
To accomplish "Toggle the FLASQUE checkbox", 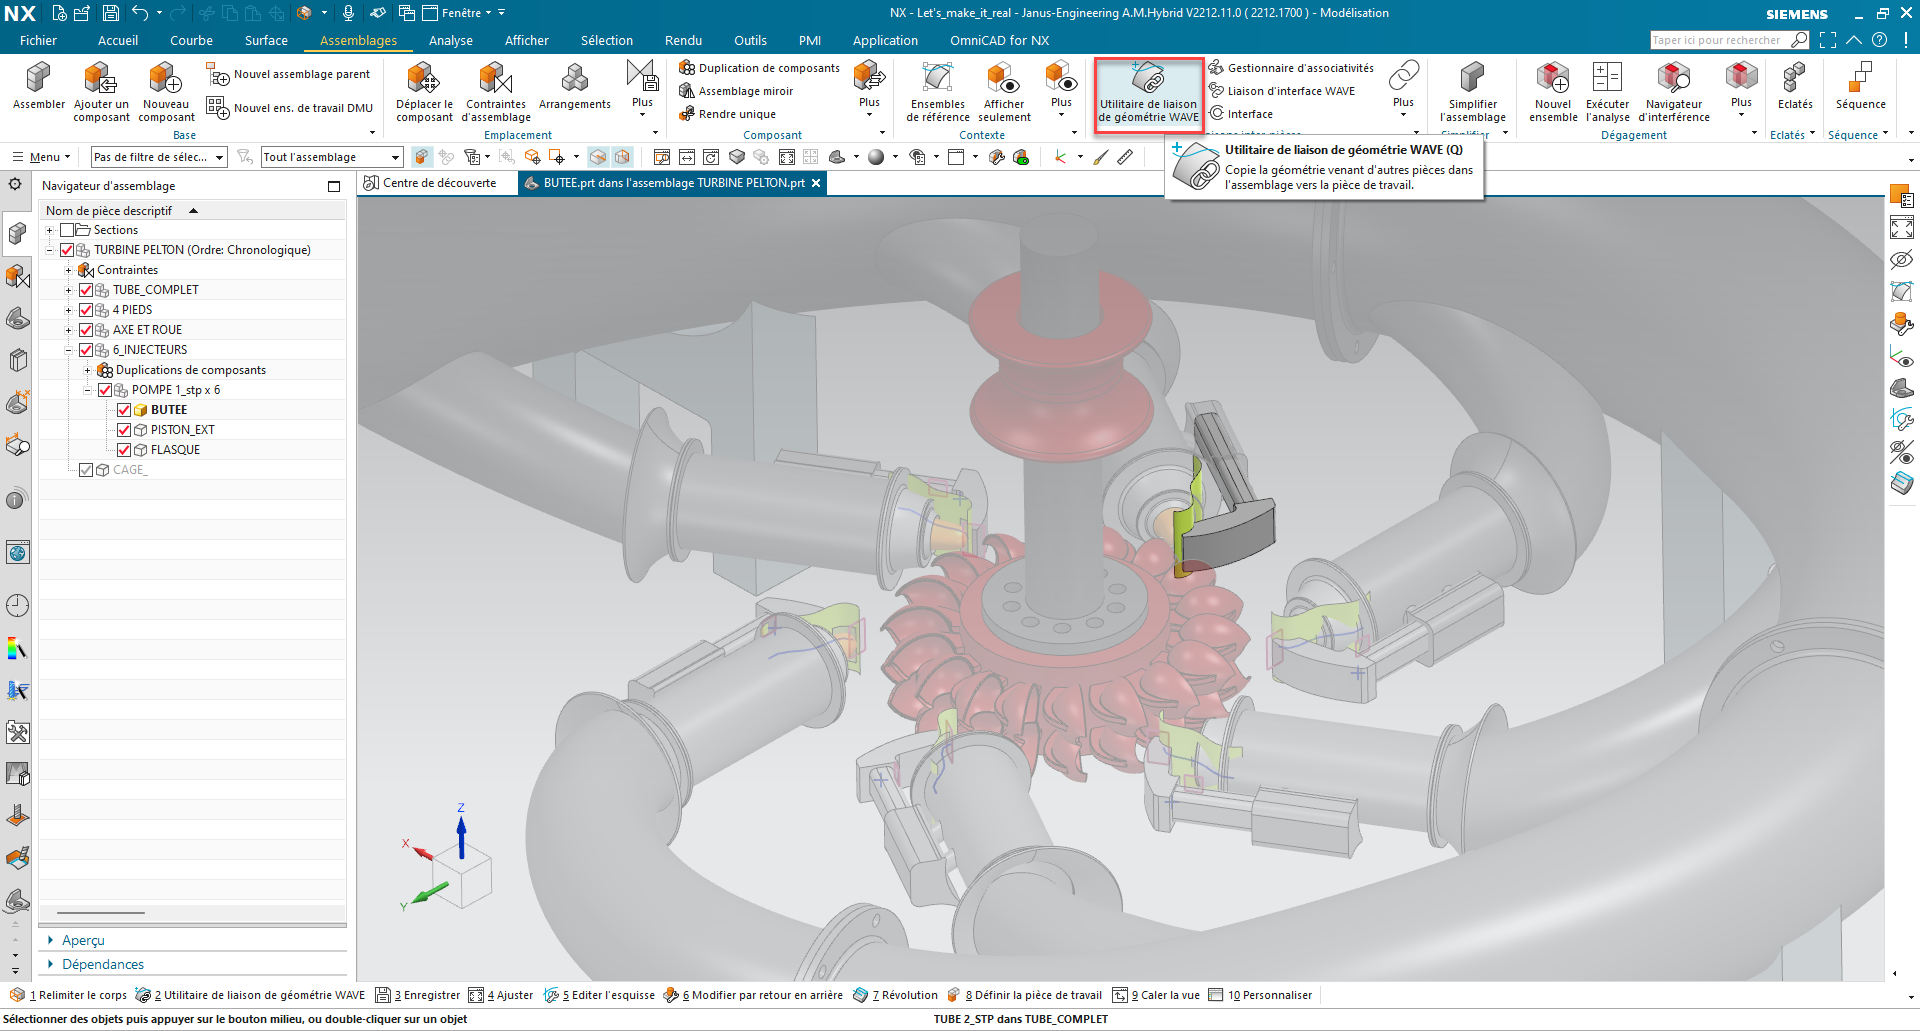I will (124, 450).
